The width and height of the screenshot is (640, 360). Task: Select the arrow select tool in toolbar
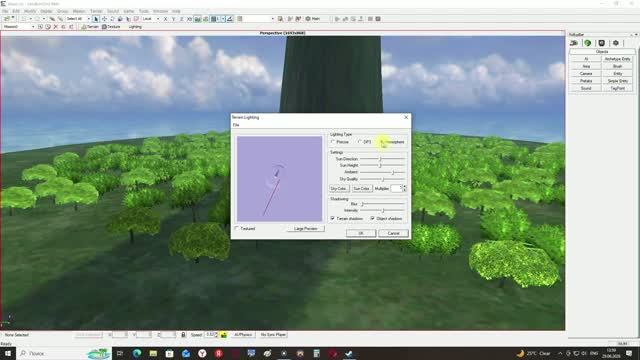(96, 19)
